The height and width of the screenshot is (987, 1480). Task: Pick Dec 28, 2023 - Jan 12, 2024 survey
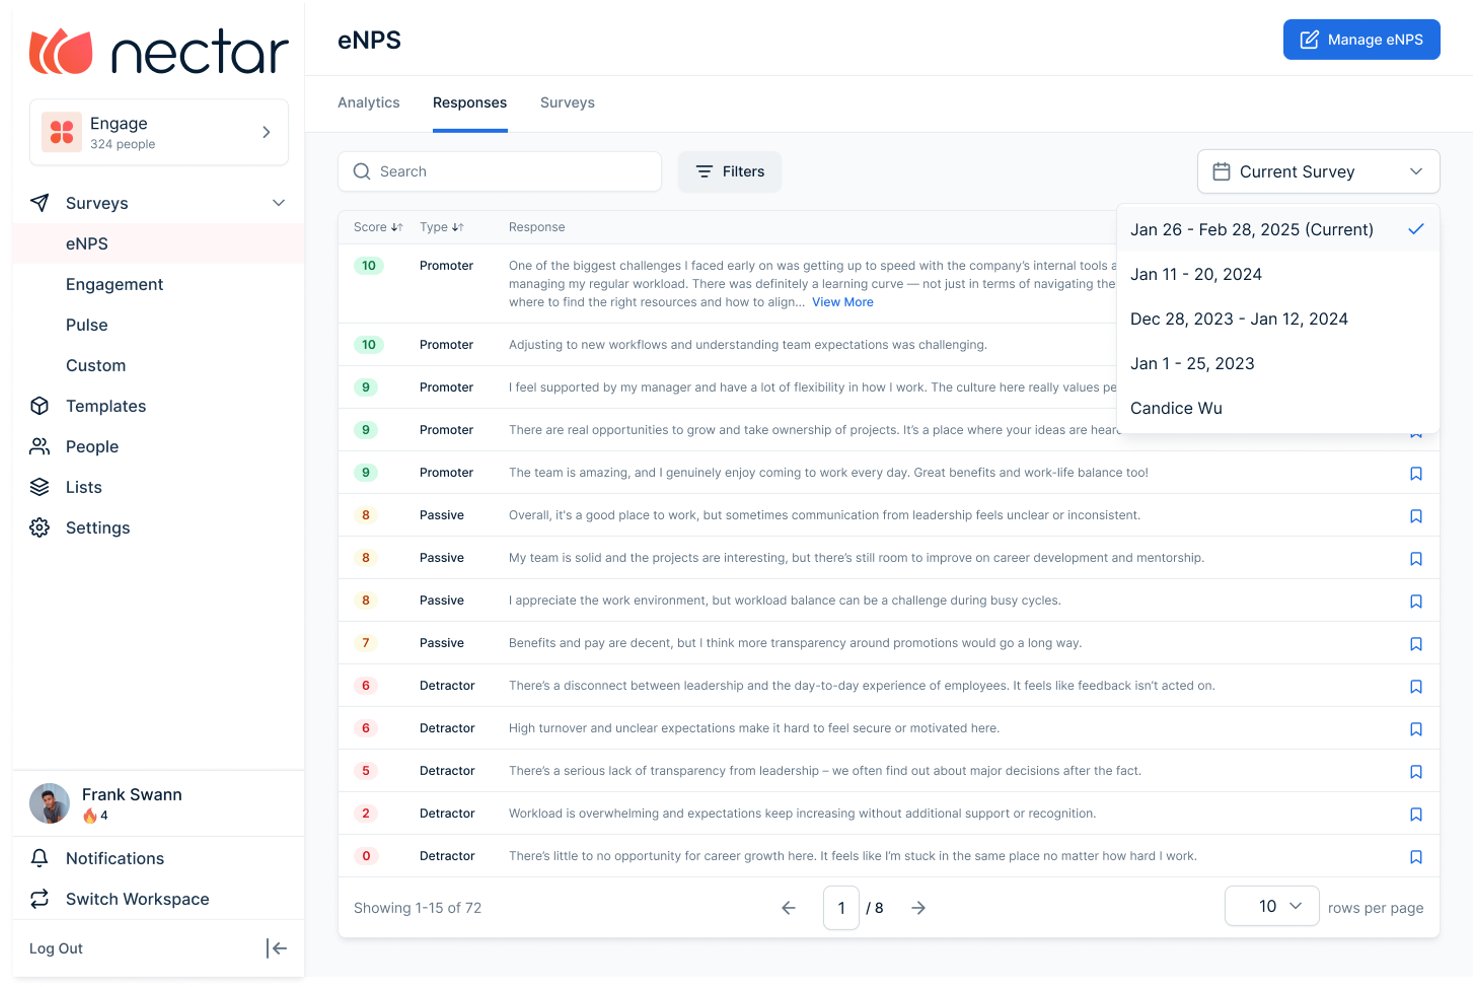[1277, 319]
